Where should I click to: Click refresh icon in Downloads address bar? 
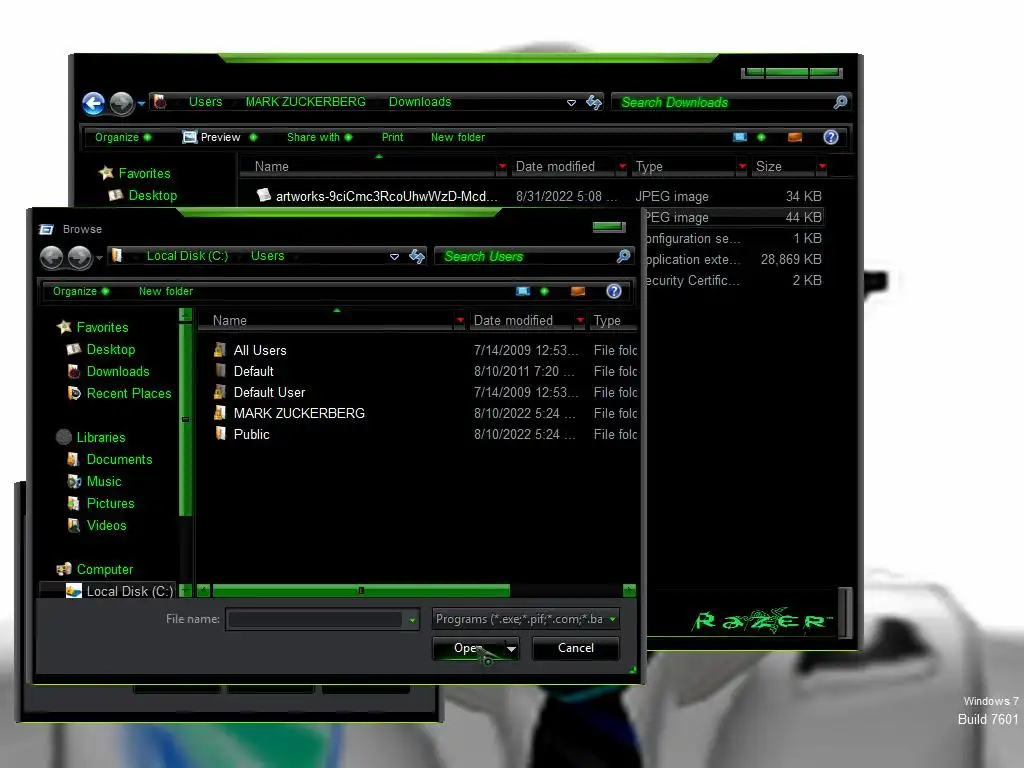(x=594, y=102)
